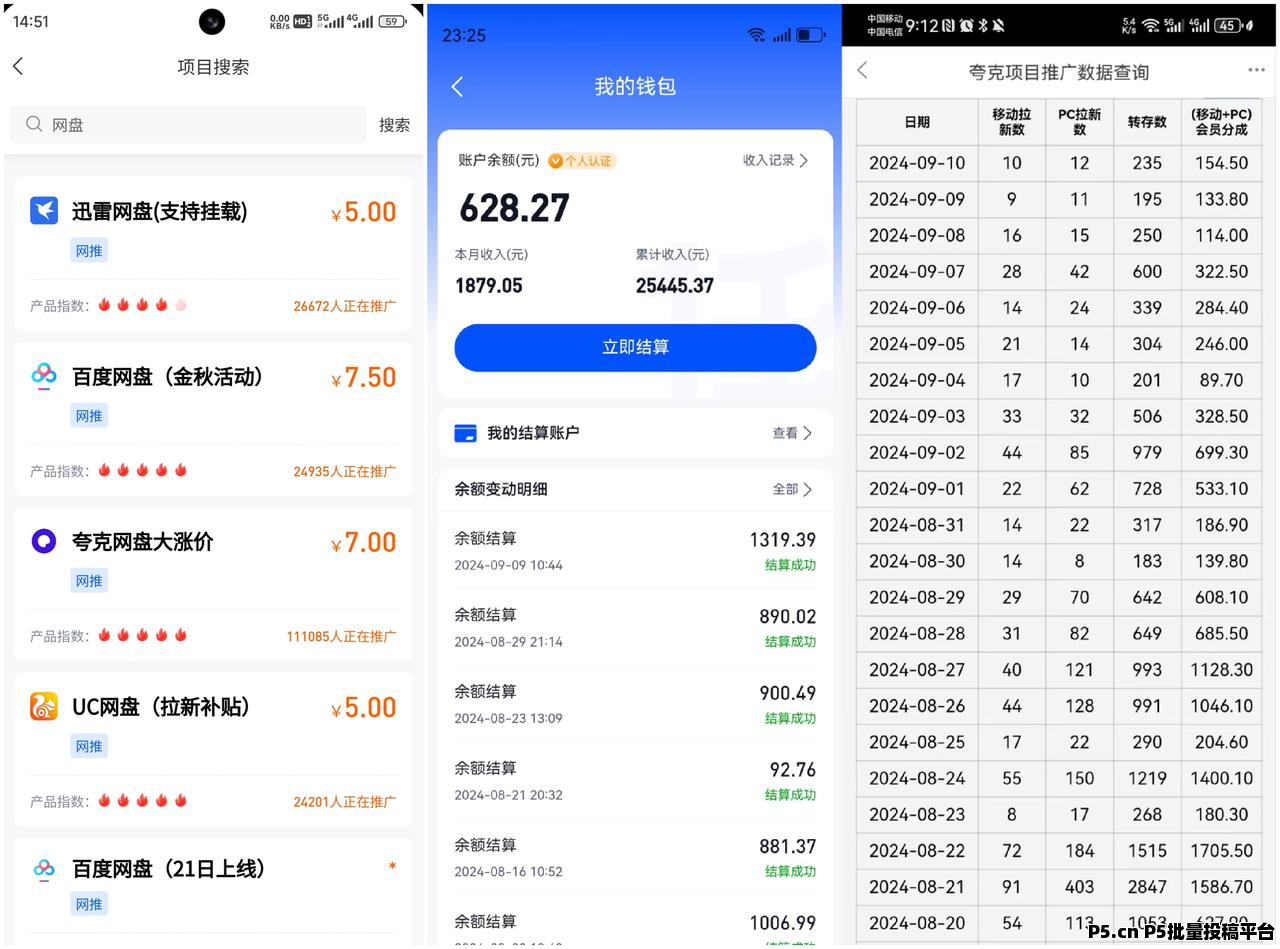
Task: Select date cell 2024-09-02
Action: 917,453
